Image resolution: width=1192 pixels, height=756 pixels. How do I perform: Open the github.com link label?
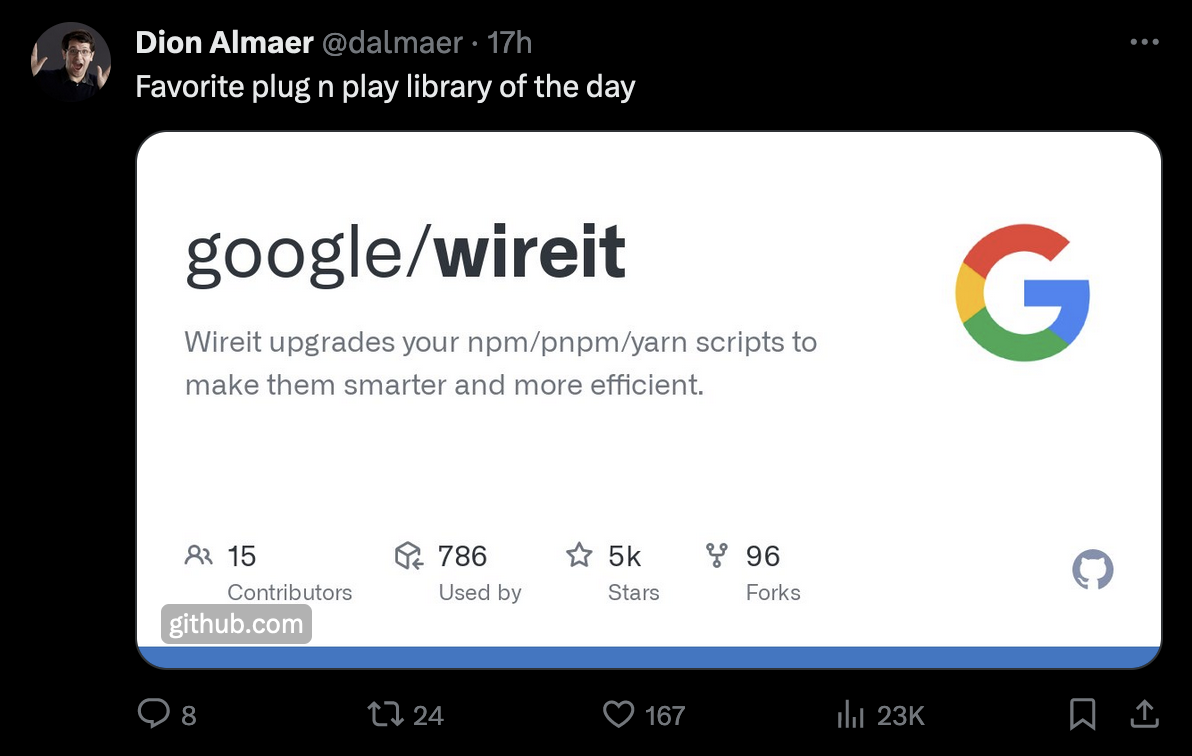(236, 623)
